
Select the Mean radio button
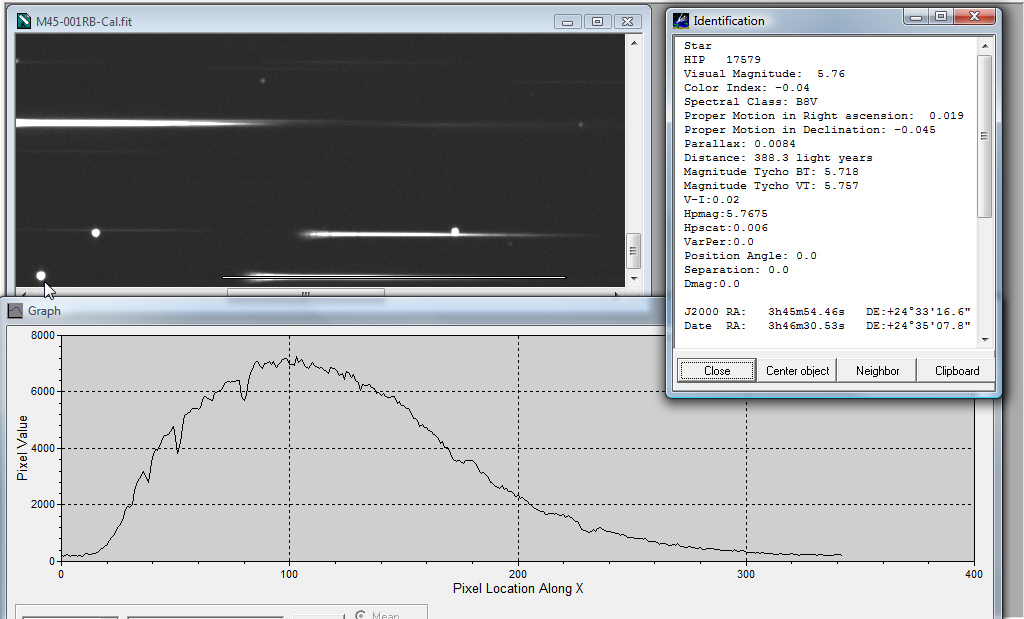pos(361,615)
